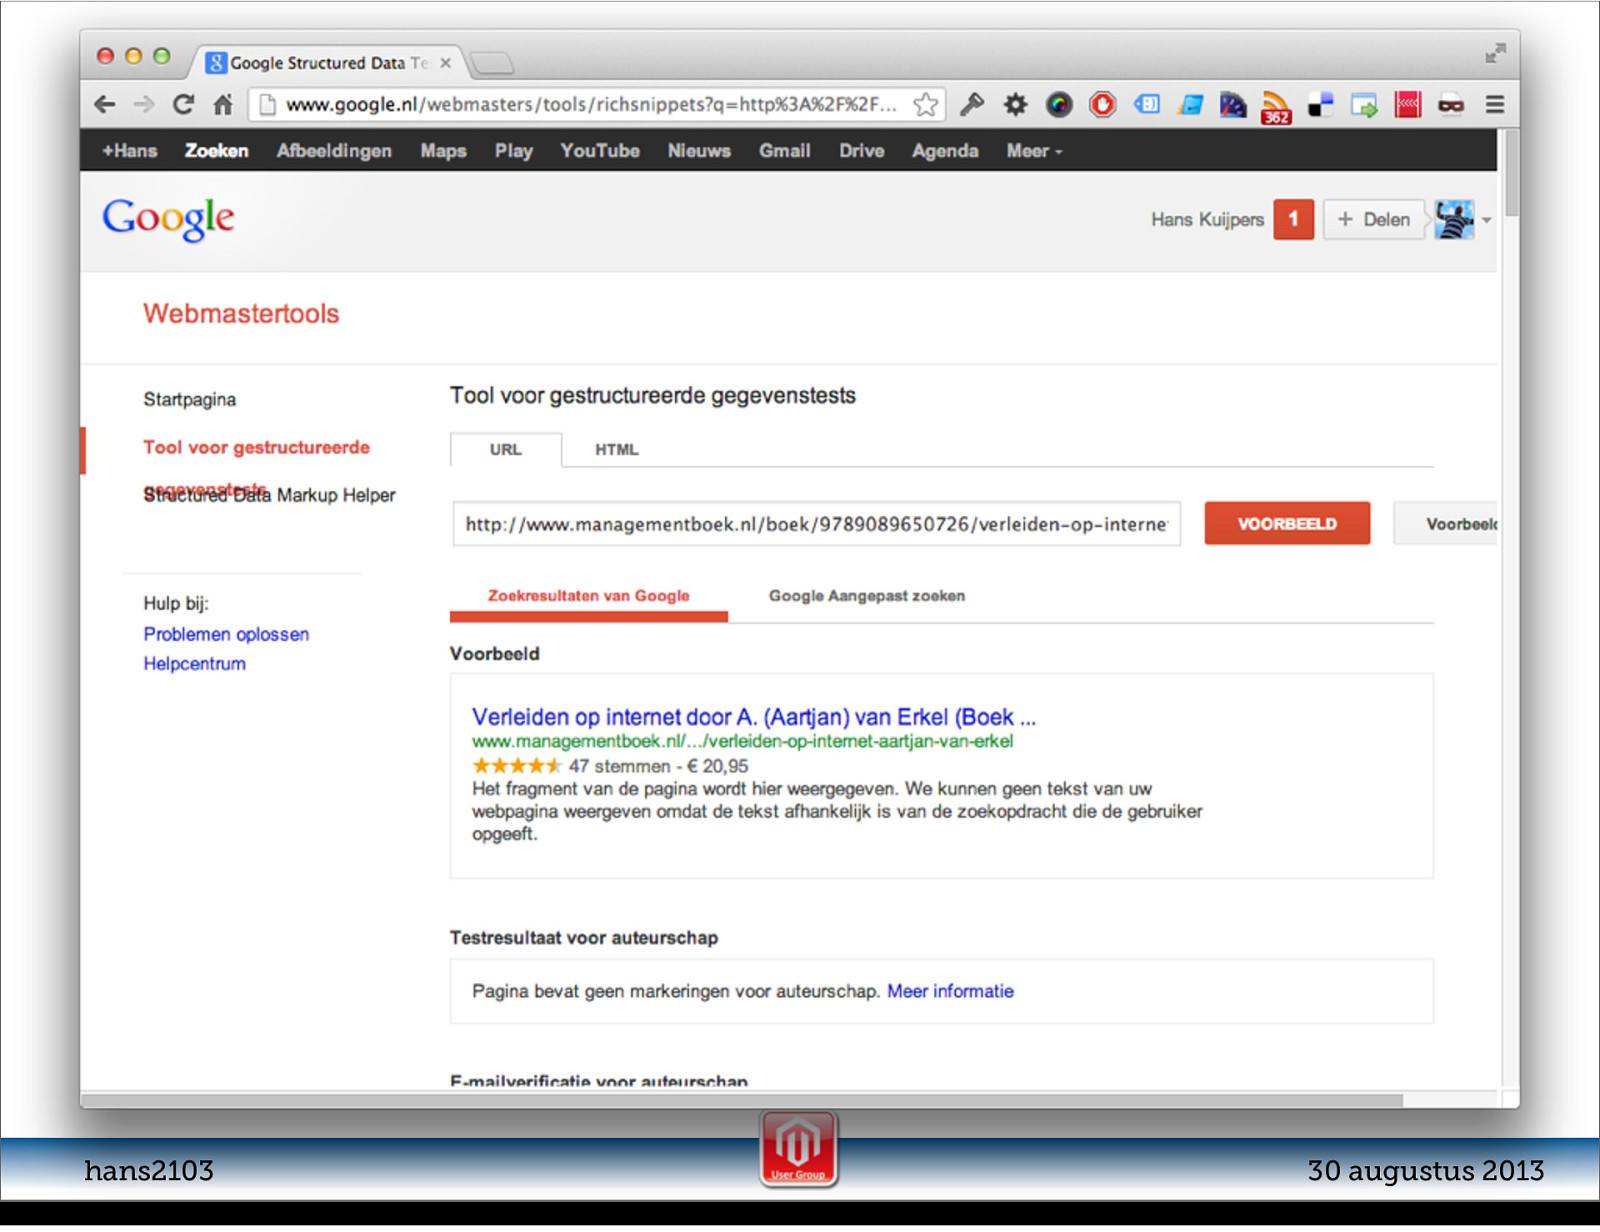Expand the account dropdown arrow beside the avatar

pos(1487,220)
